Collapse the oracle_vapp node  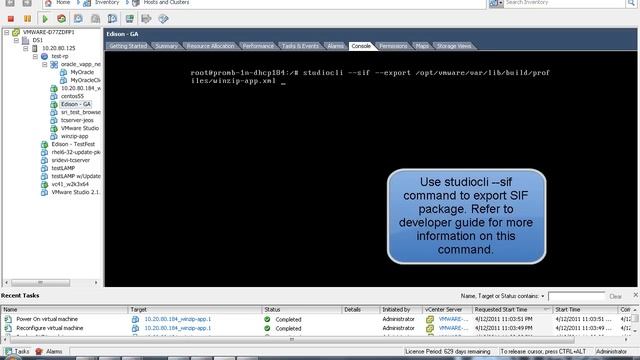coord(44,64)
